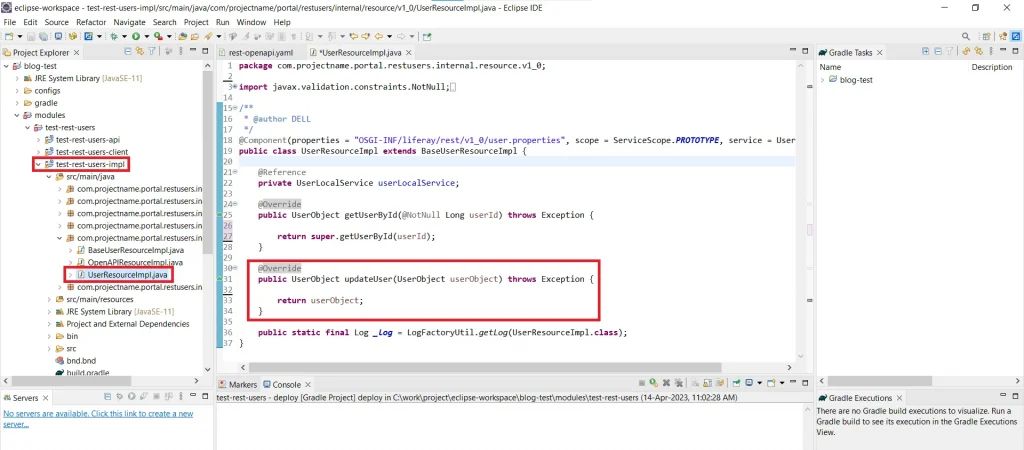This screenshot has height=450, width=1024.
Task: Open the Window menu
Action: [251, 22]
